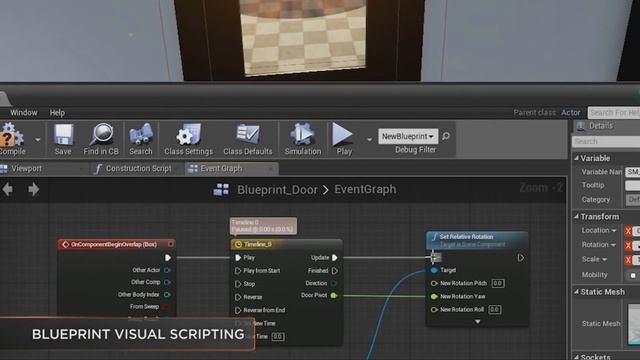The width and height of the screenshot is (640, 360).
Task: Click the Blueprint_Door breadcrumb
Action: 277,189
